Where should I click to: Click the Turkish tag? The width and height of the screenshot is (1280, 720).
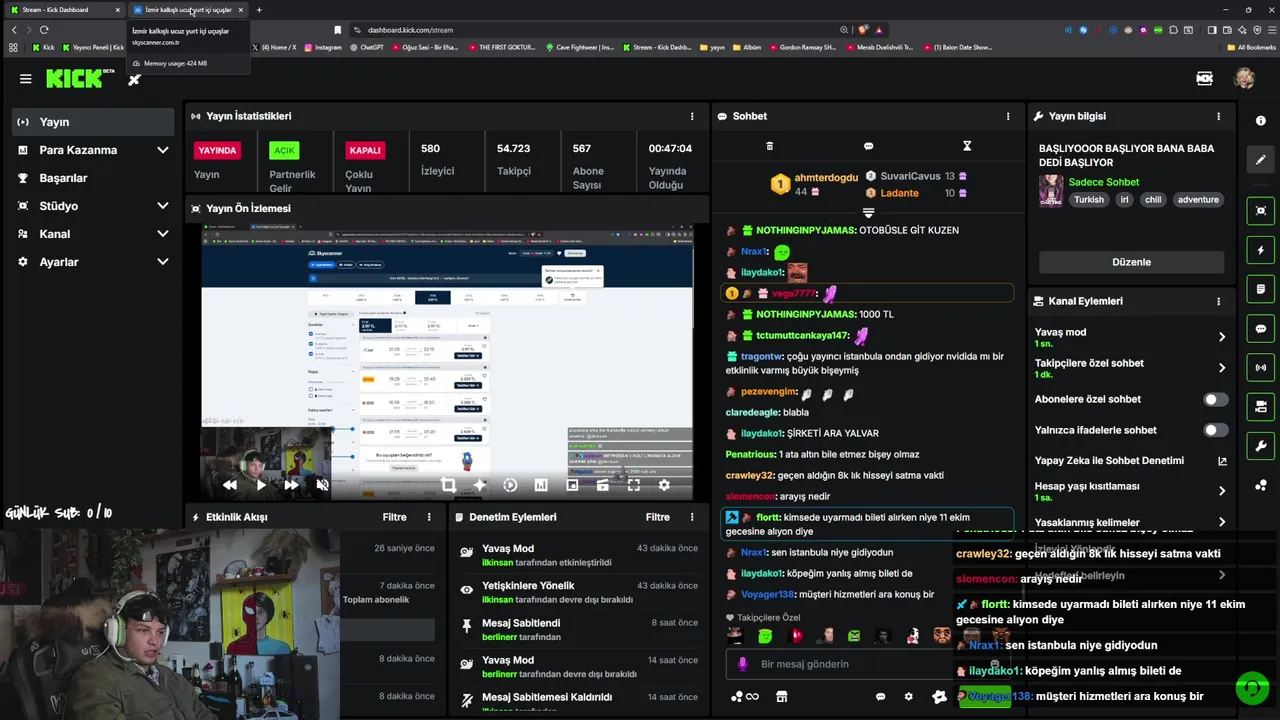tap(1089, 200)
